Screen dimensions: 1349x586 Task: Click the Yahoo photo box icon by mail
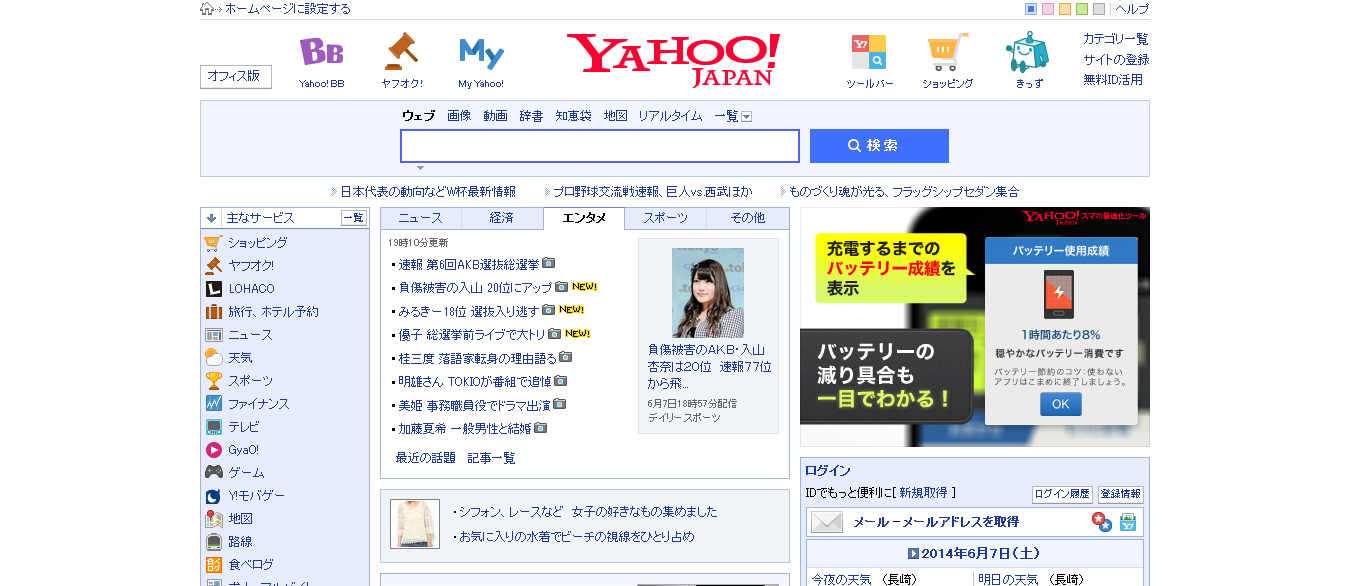[x=1128, y=522]
